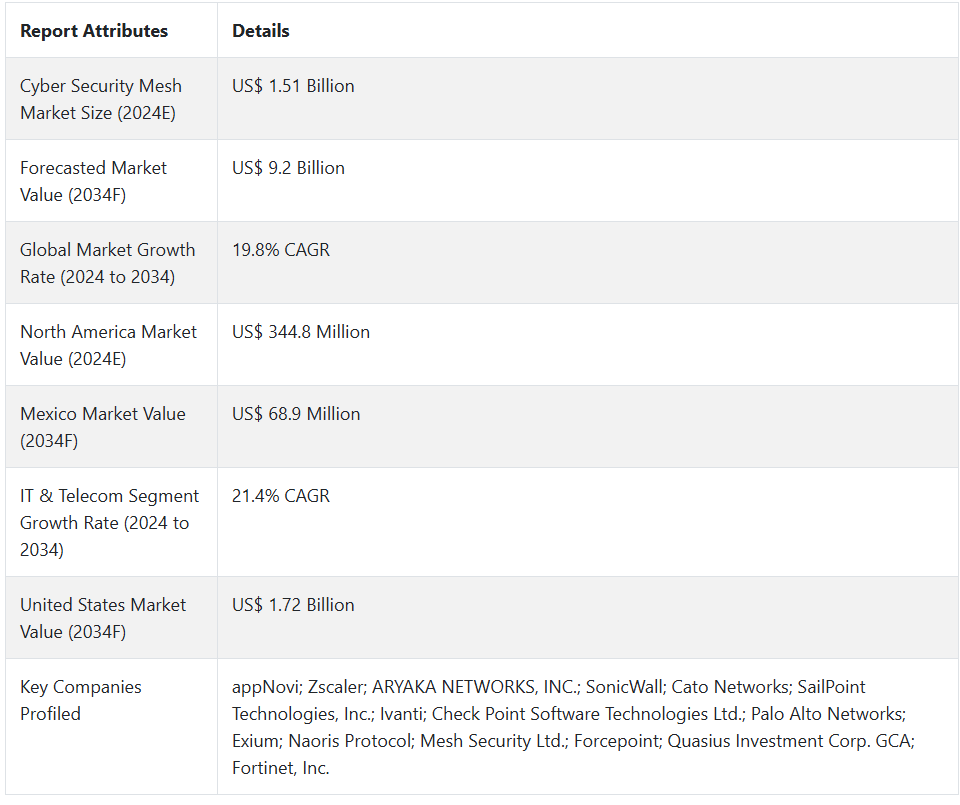
Task: Click the 19.8% CAGR value
Action: coord(280,250)
